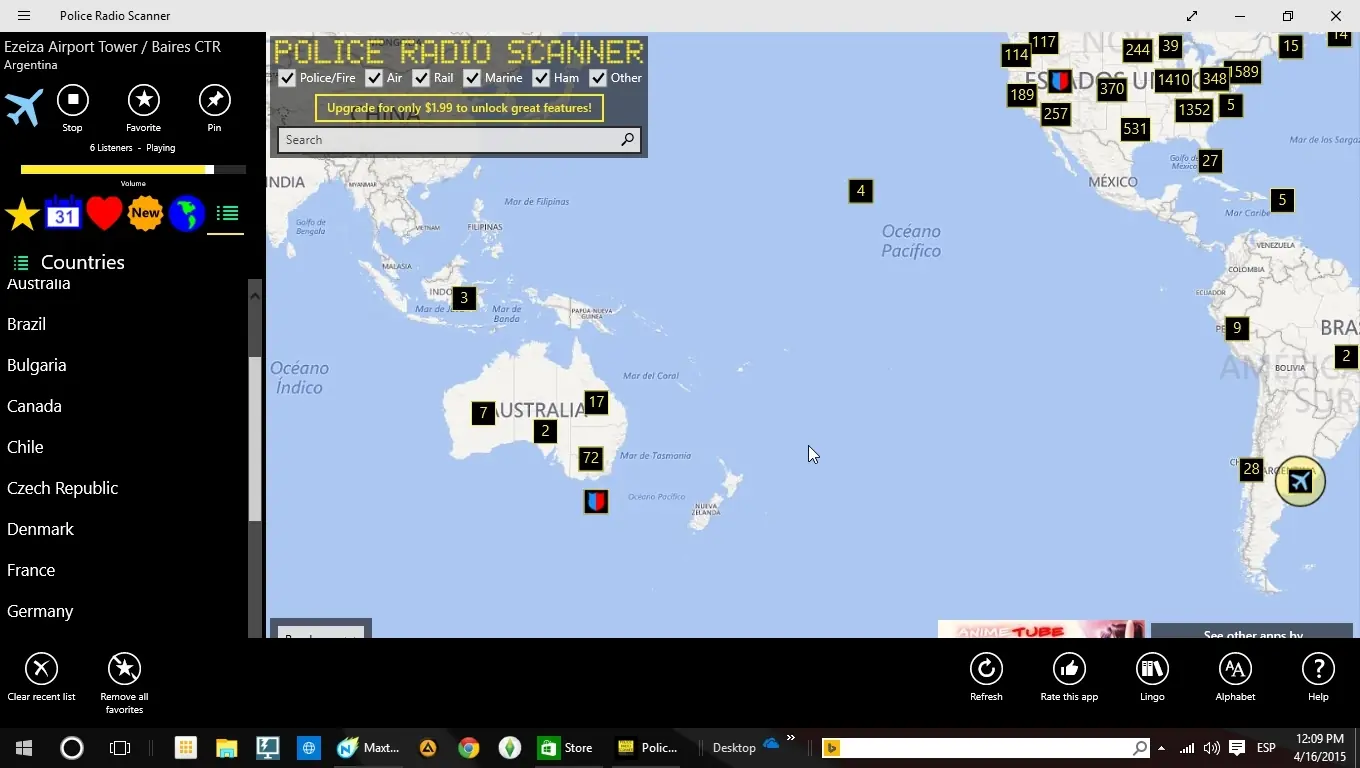
Task: Click the Upgrade for only $1.99 button
Action: 459,108
